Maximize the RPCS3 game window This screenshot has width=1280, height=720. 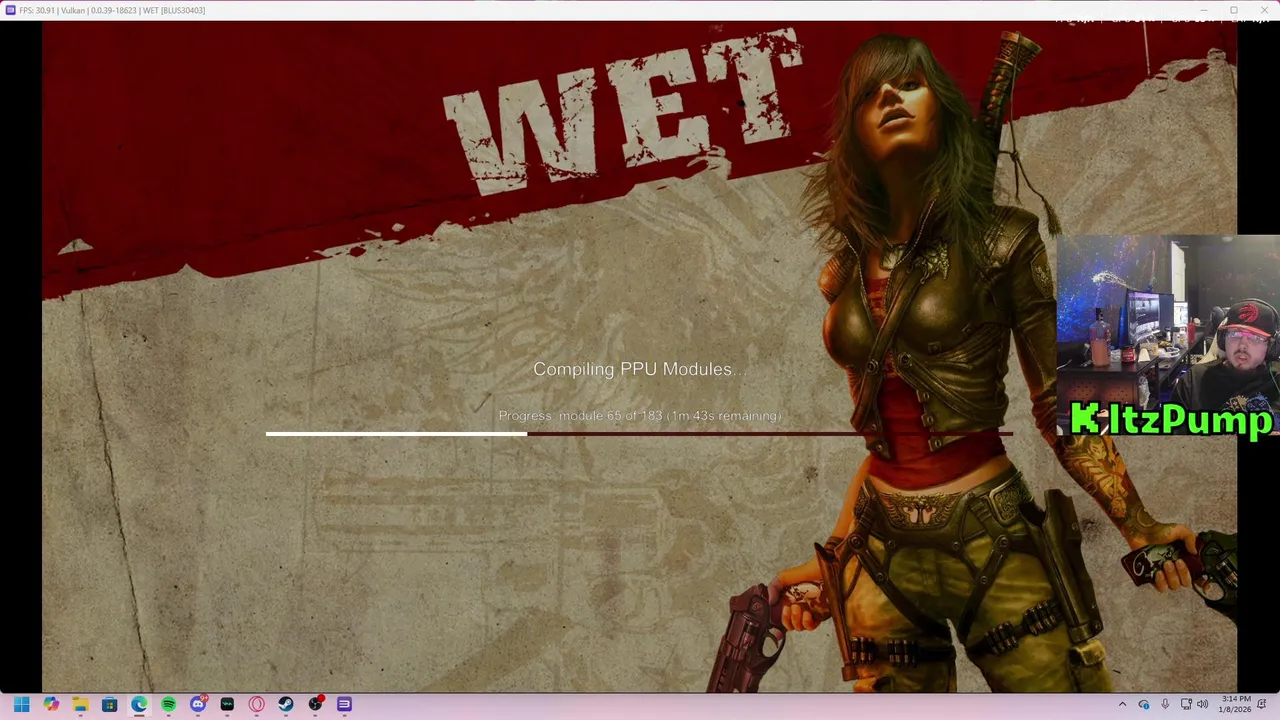click(x=1234, y=10)
